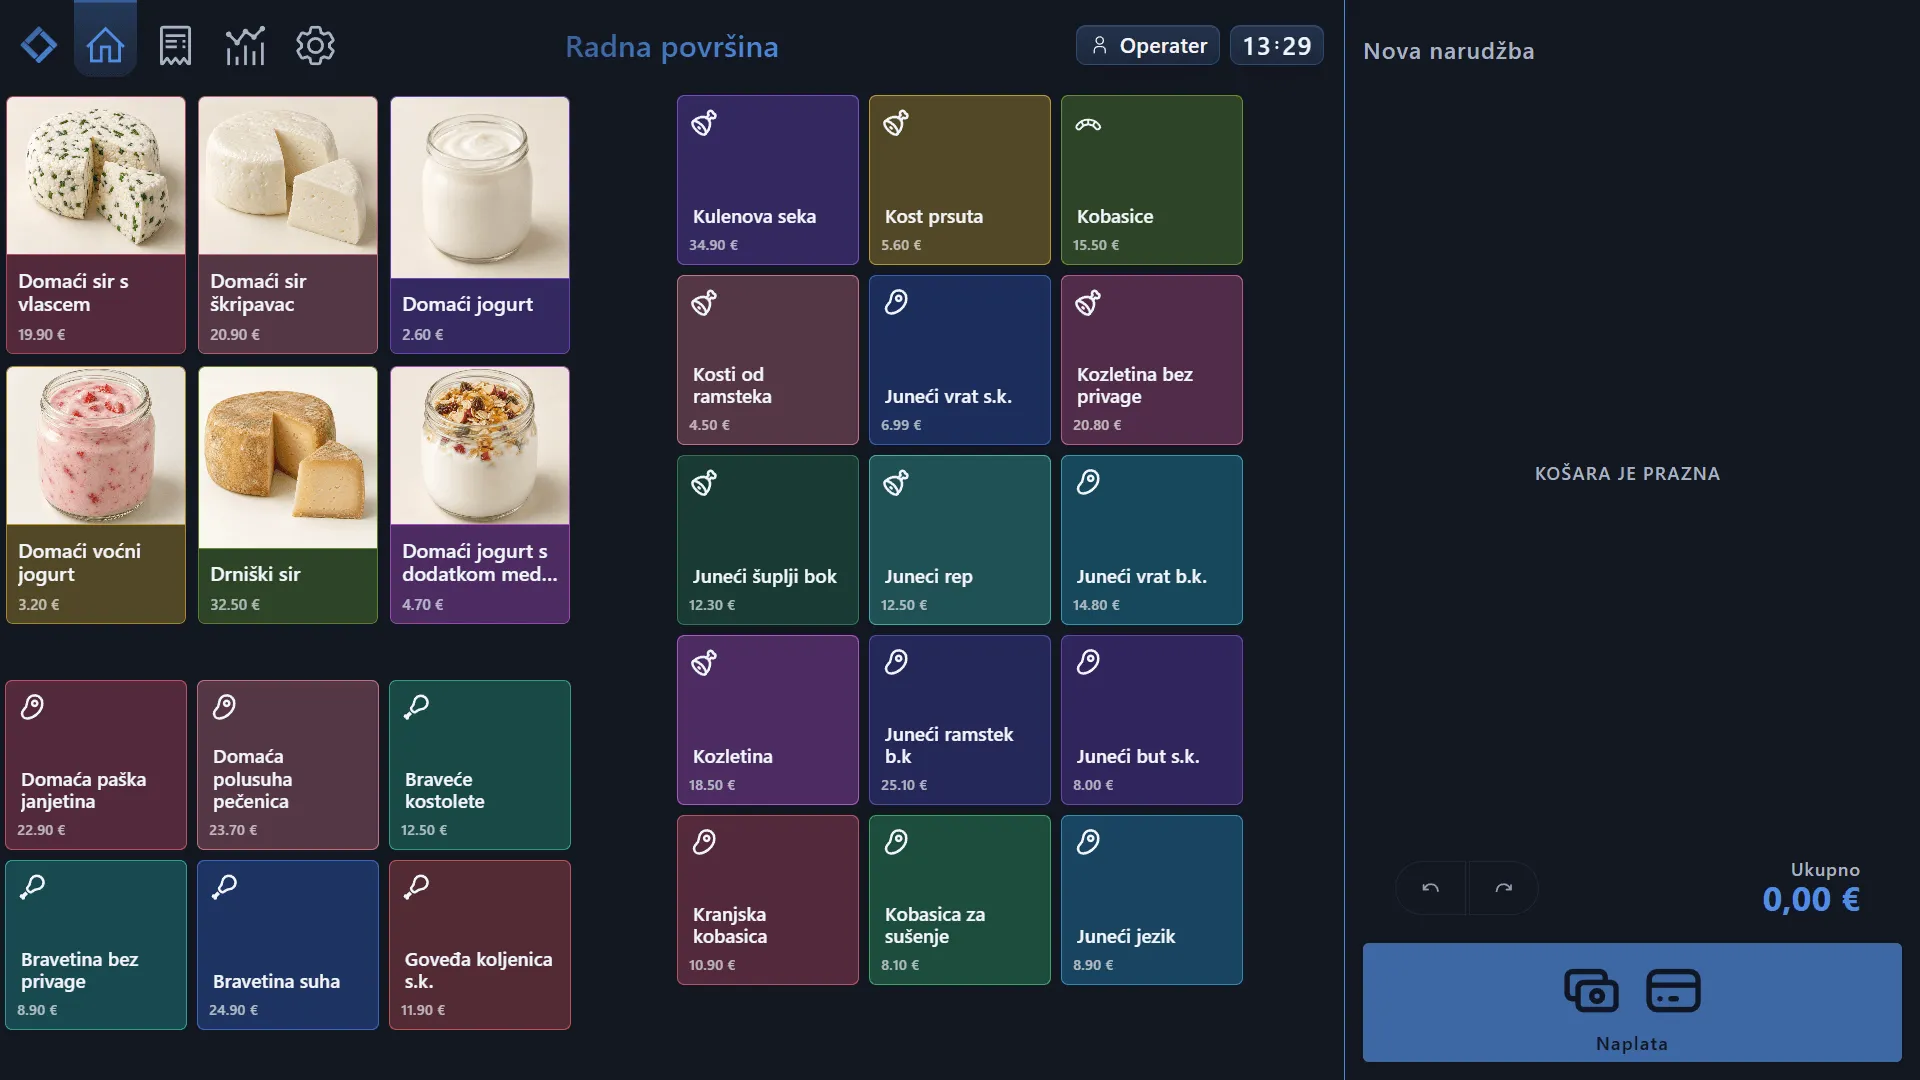Viewport: 1920px width, 1080px height.
Task: Click the card payment icon
Action: [1673, 991]
